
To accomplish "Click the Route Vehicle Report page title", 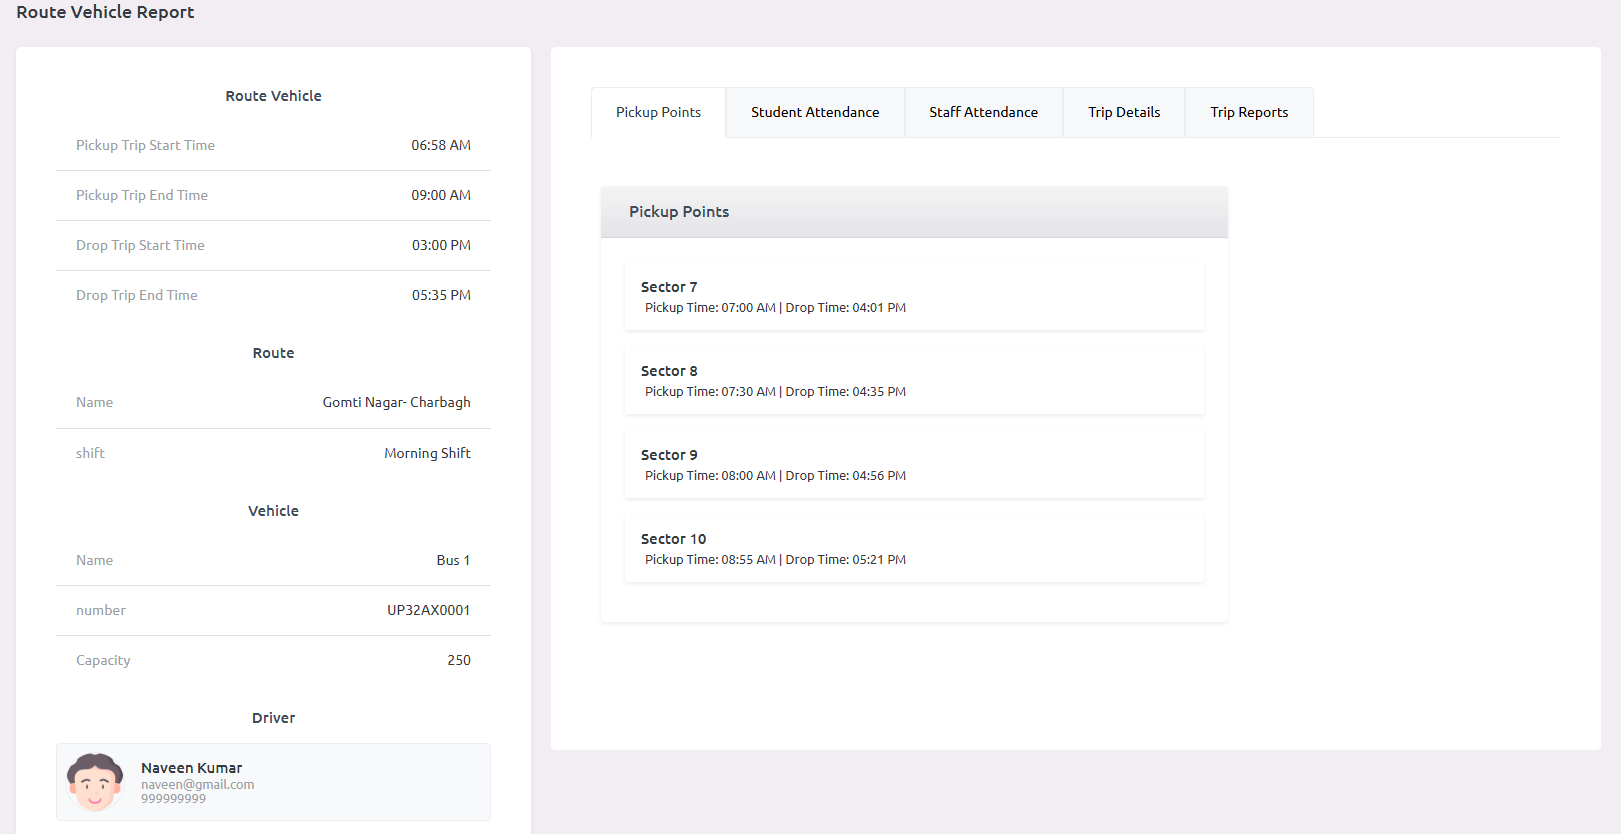I will pos(105,12).
